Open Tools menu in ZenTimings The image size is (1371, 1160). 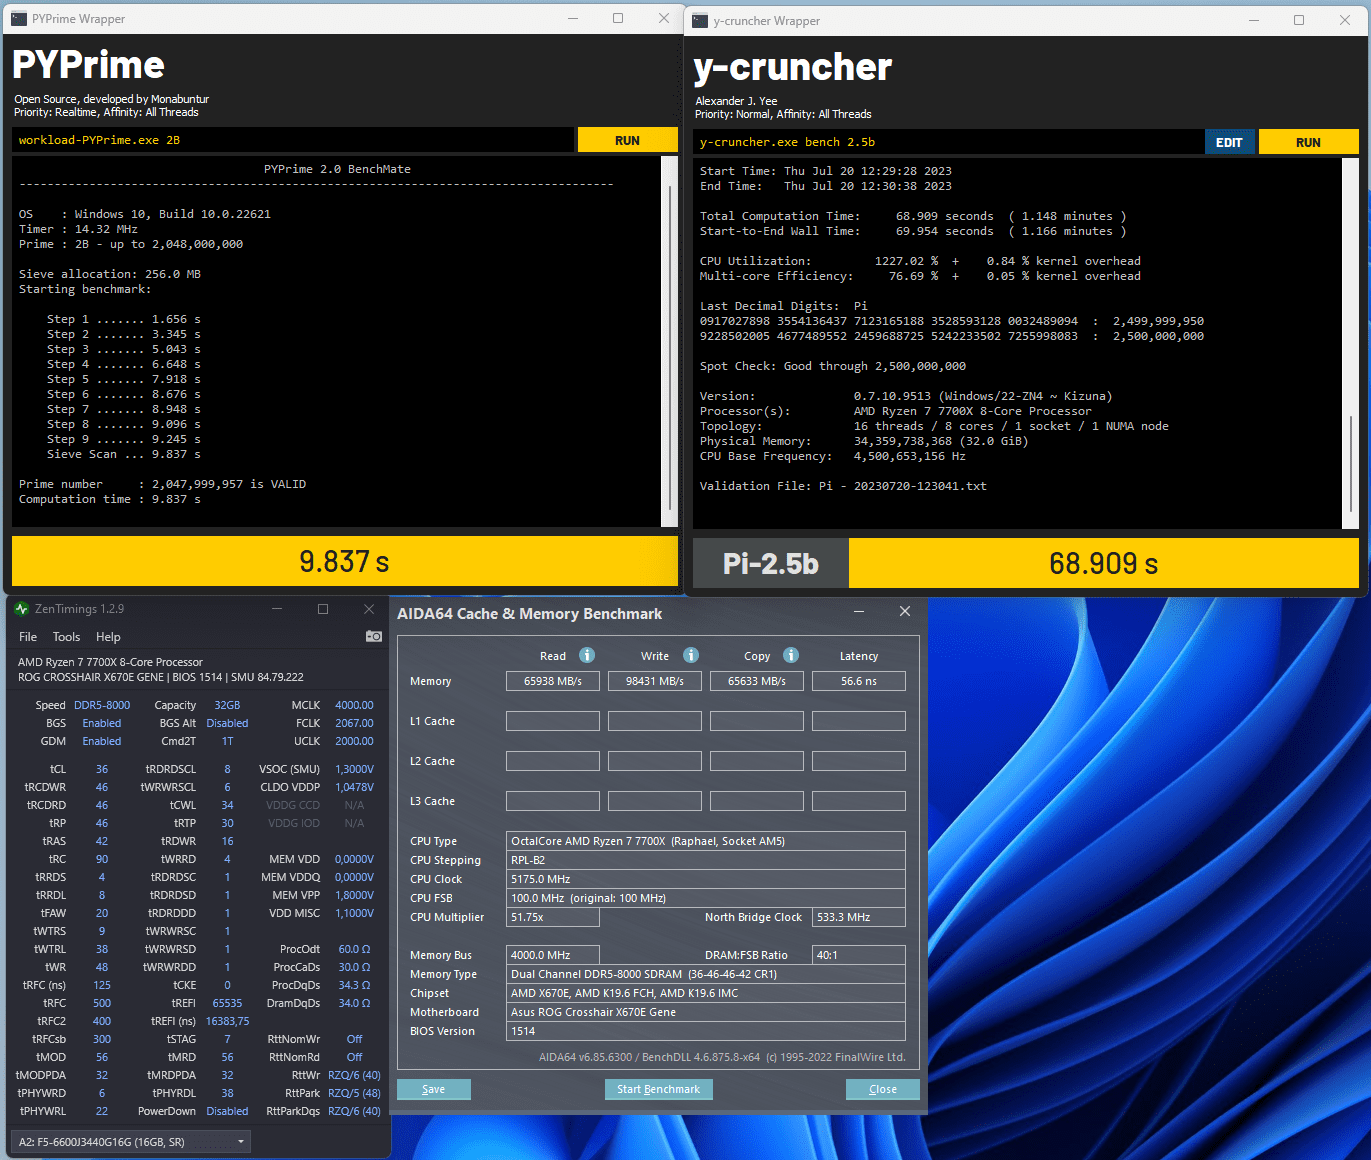66,637
